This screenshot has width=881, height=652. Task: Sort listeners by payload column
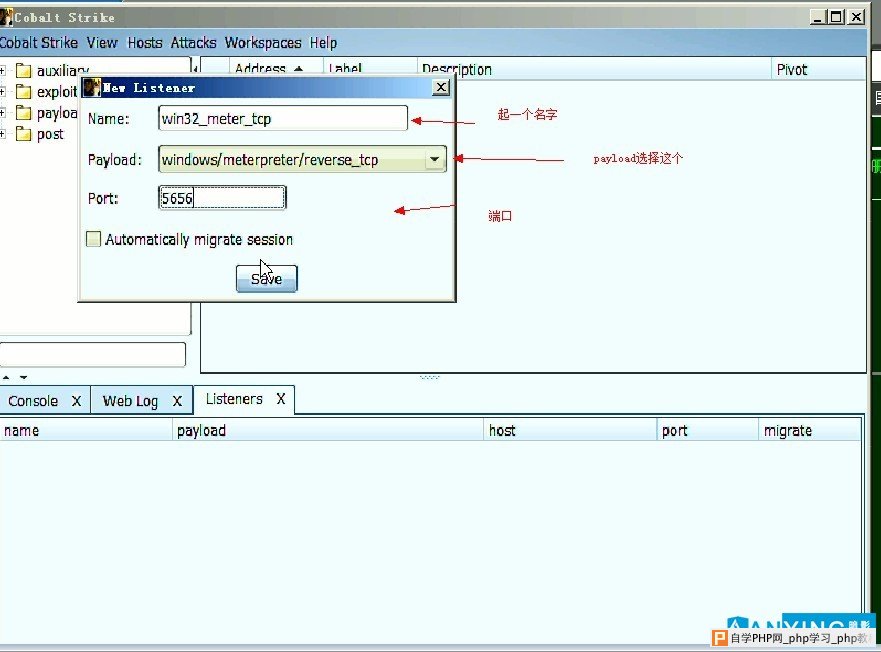pyautogui.click(x=328, y=431)
